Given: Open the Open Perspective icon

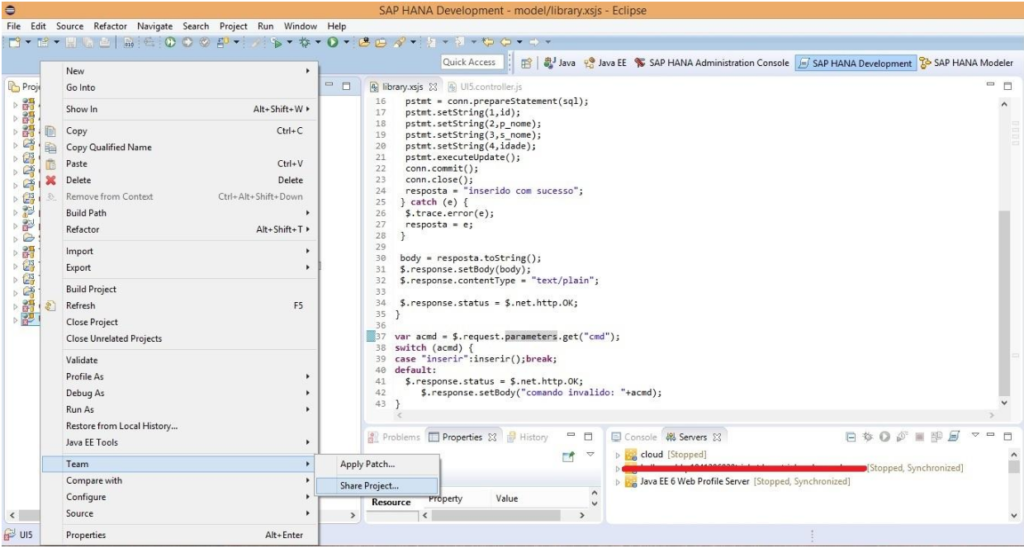Looking at the screenshot, I should coord(527,63).
